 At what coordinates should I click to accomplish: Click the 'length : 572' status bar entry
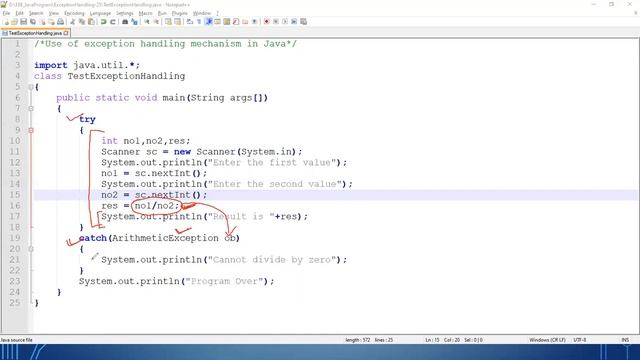[358, 340]
